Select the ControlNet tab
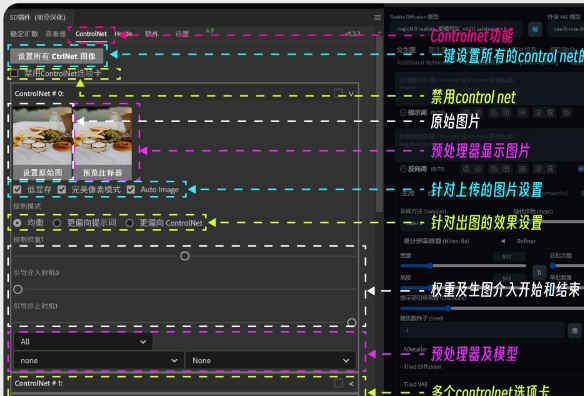The image size is (584, 396). (x=91, y=34)
